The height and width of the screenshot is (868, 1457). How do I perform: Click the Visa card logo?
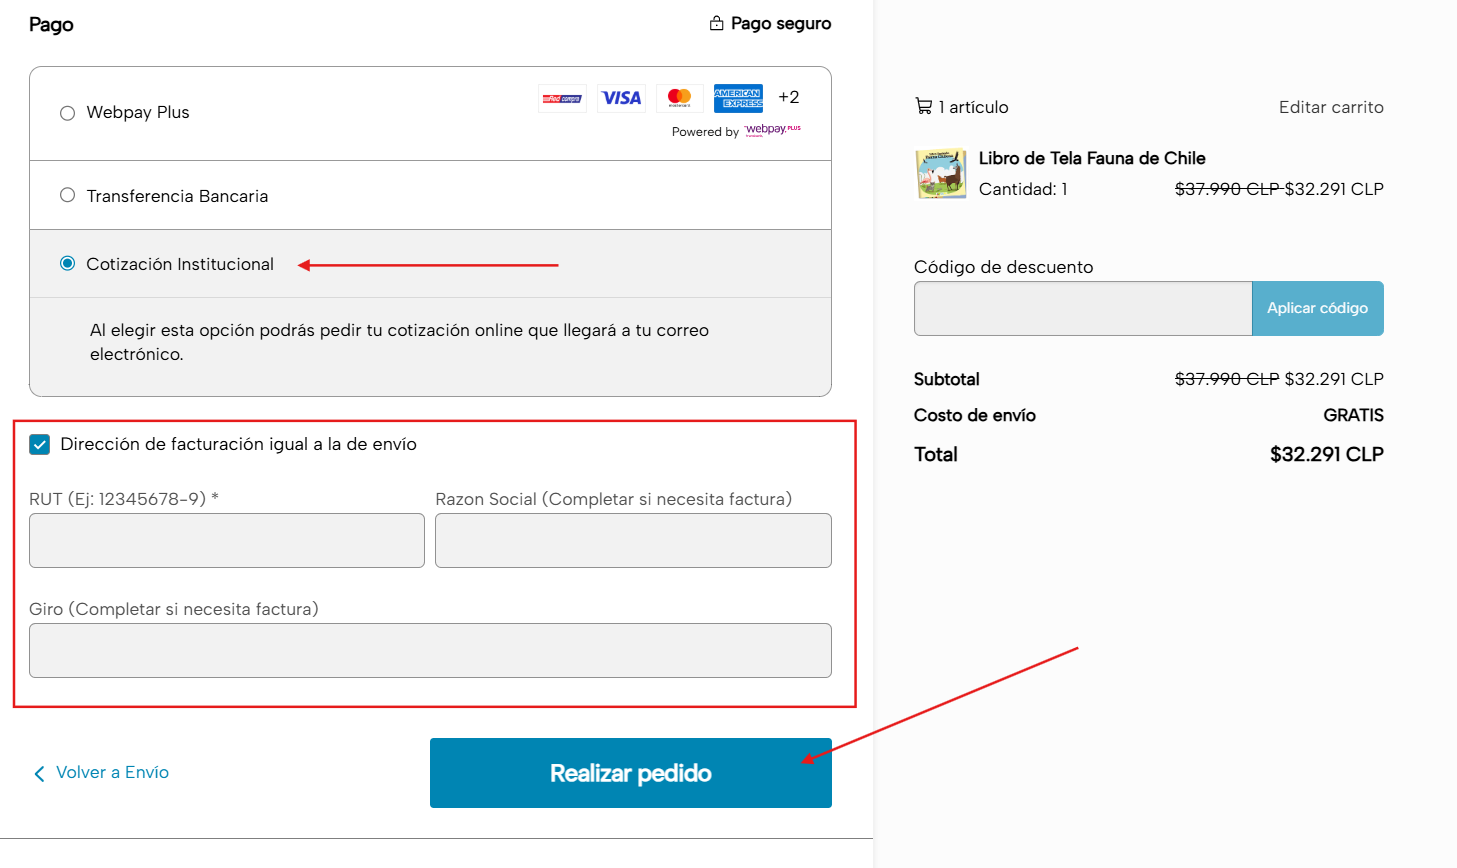[x=621, y=98]
